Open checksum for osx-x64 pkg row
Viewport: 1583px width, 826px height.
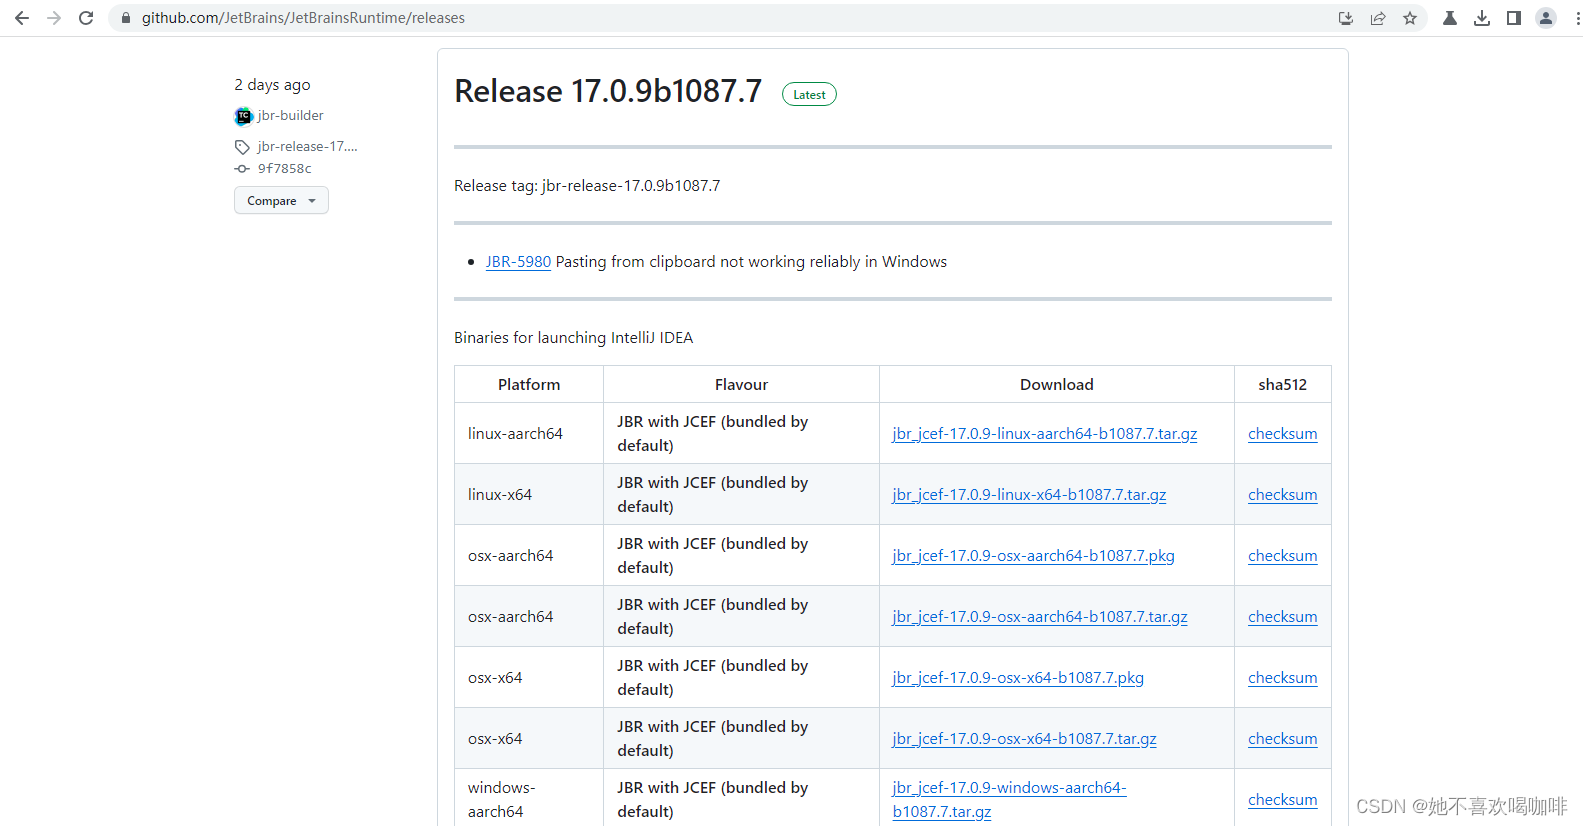click(x=1283, y=678)
